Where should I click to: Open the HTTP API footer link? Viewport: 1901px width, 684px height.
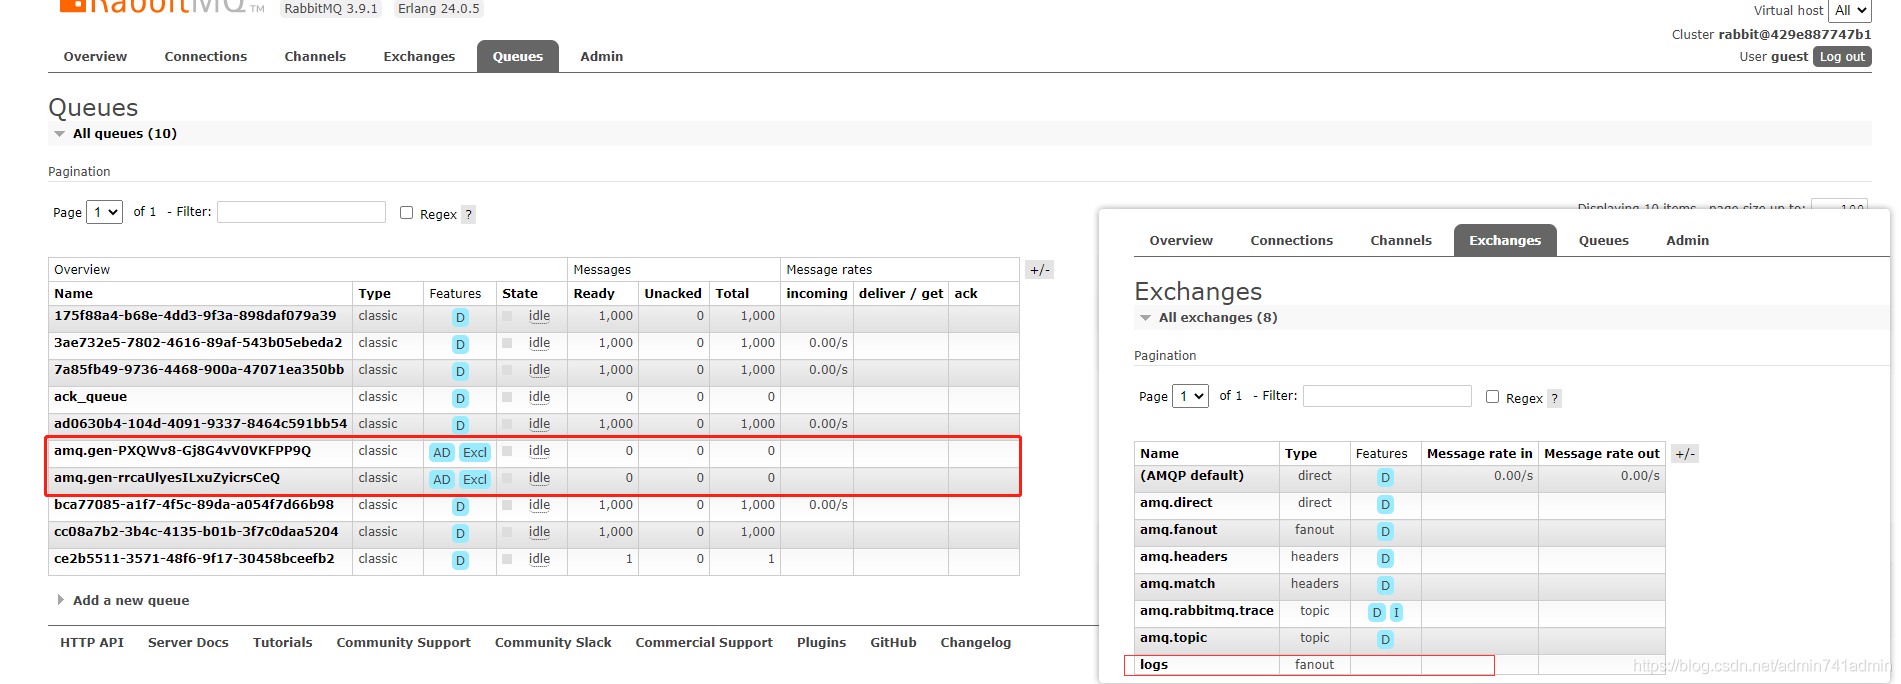pos(92,643)
